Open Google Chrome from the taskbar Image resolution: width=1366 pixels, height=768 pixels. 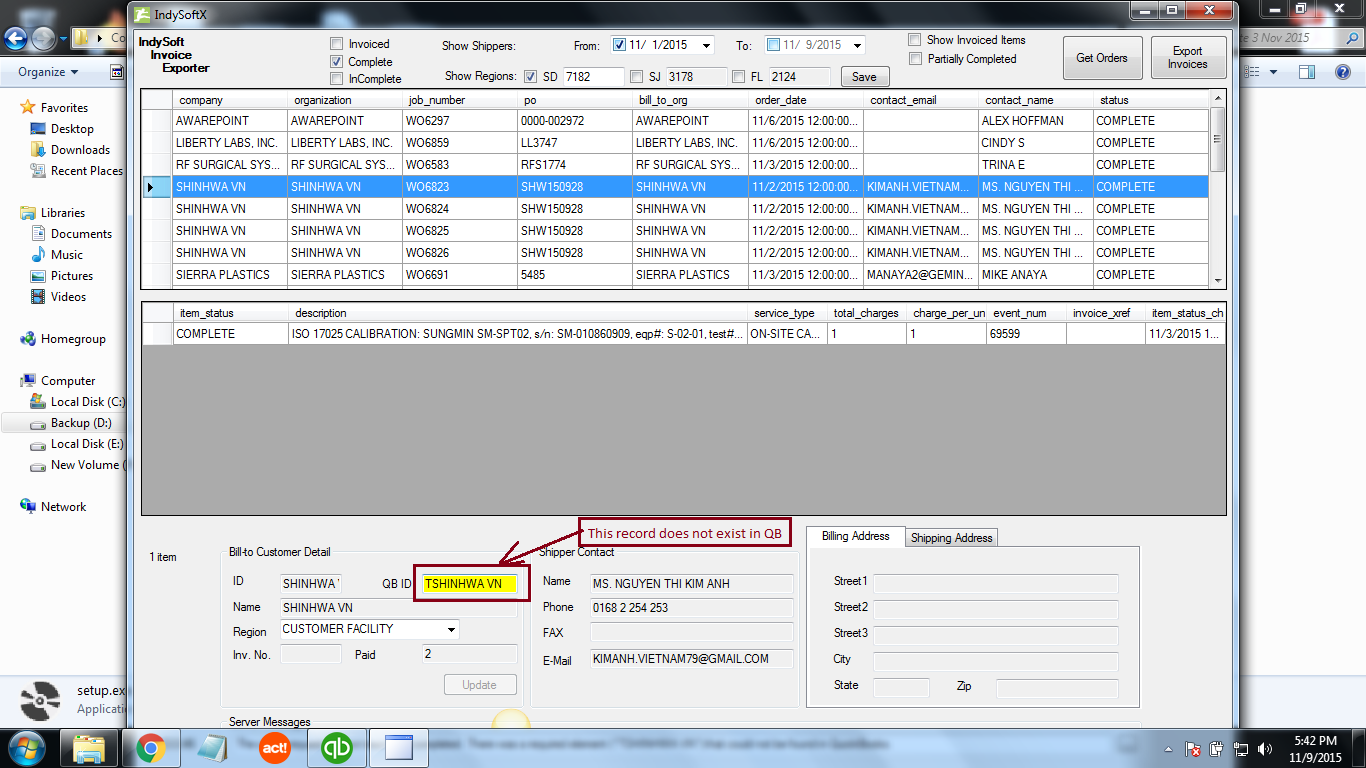(151, 748)
